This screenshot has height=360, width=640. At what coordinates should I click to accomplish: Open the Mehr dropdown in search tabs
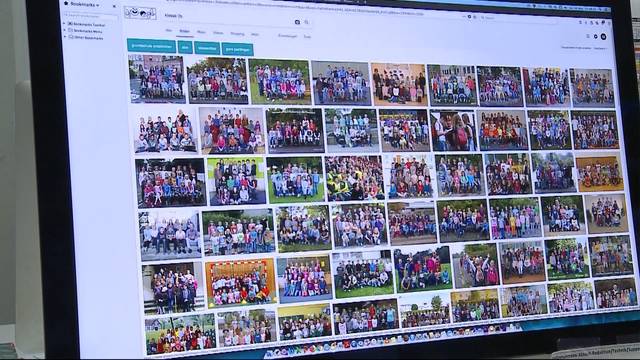(255, 34)
